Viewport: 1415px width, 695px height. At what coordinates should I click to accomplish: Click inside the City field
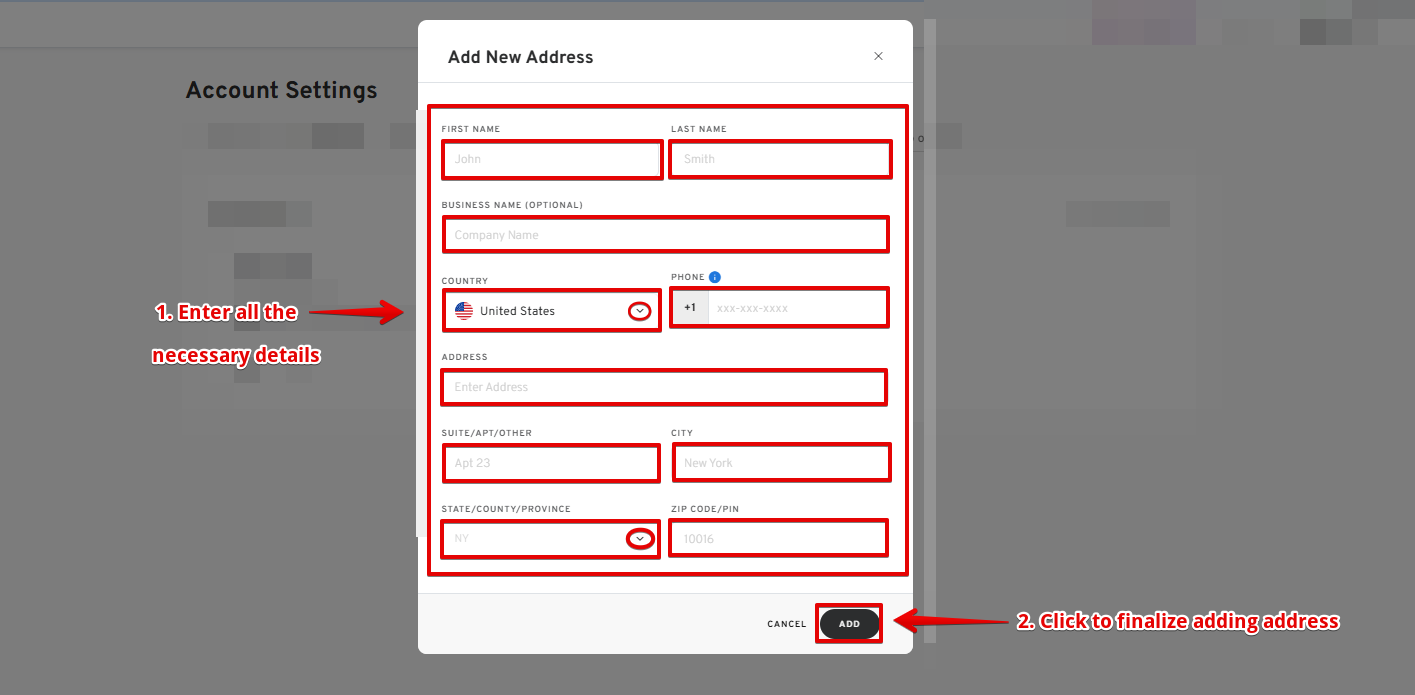coord(779,463)
